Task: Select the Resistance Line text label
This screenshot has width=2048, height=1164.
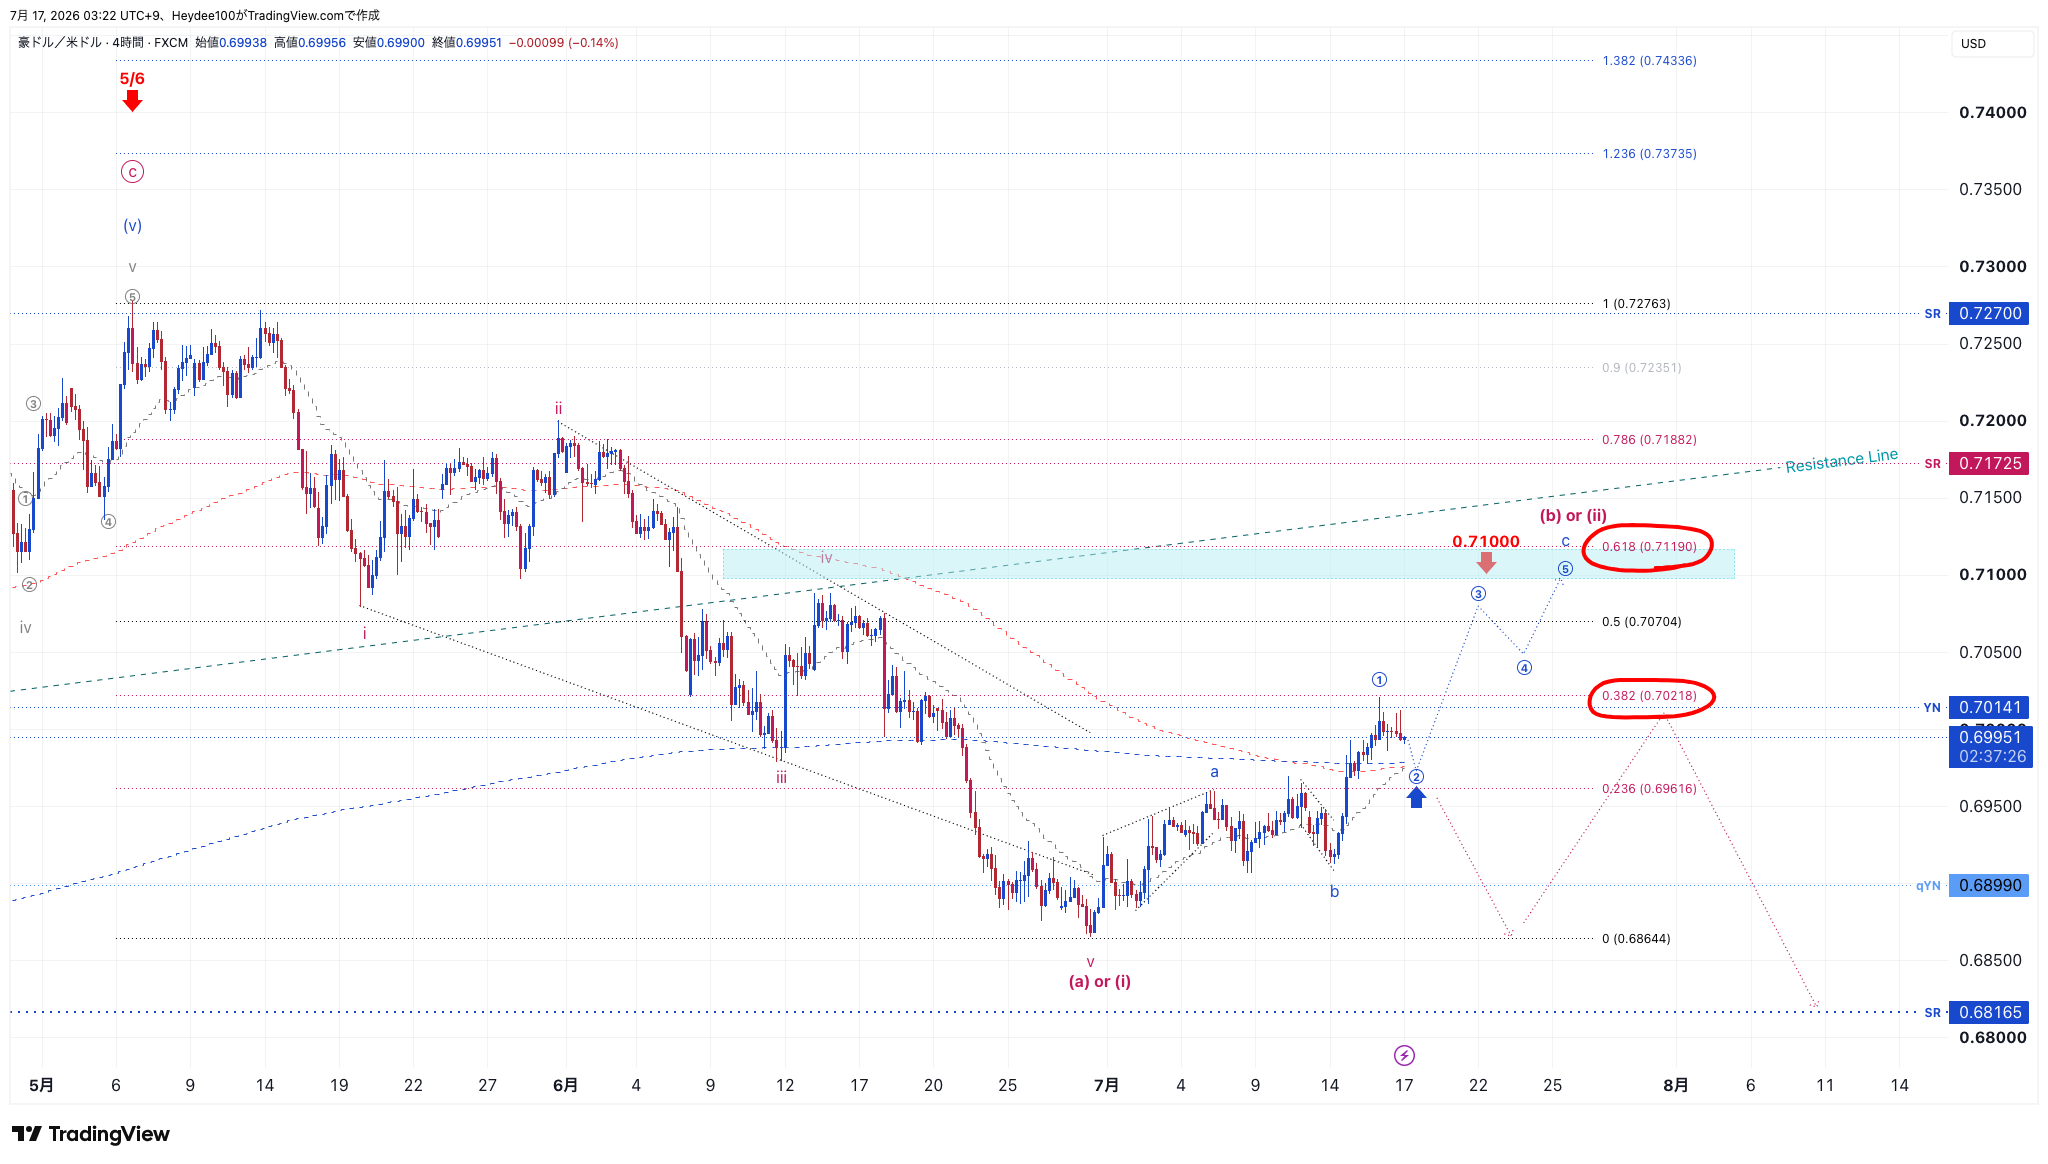Action: 1841,460
